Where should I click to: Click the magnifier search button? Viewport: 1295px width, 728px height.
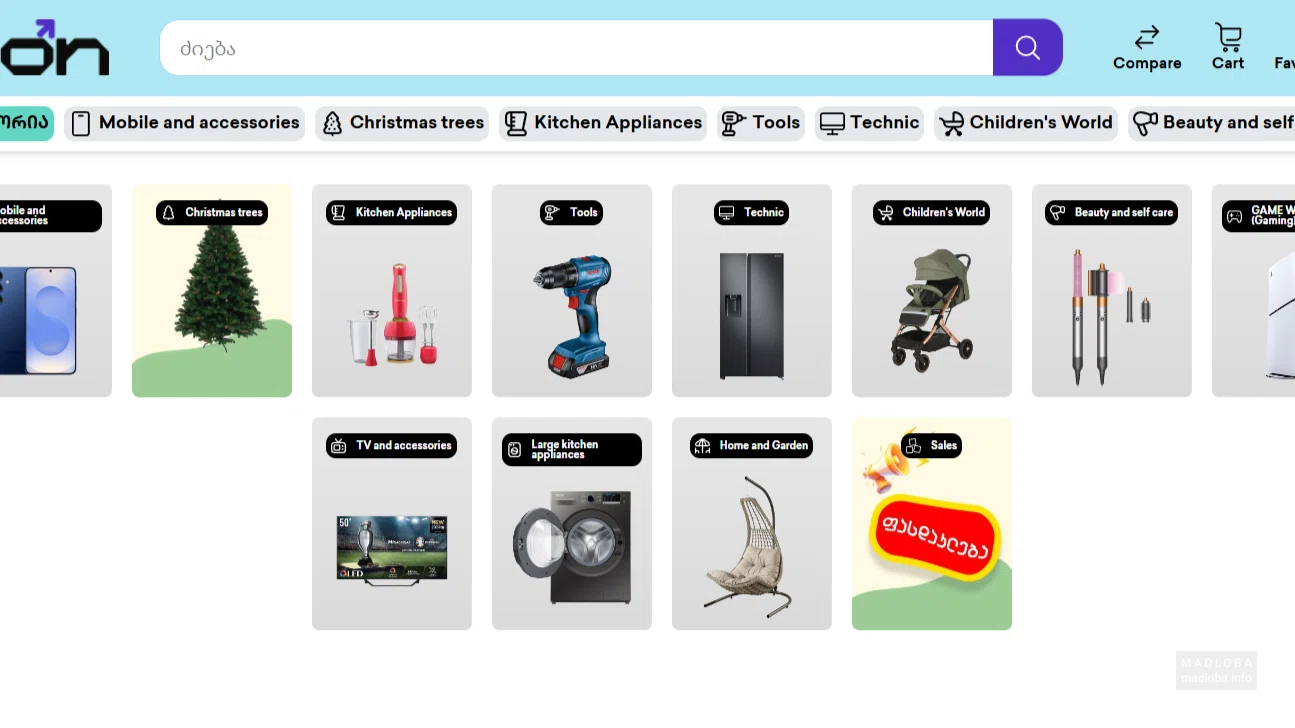tap(1027, 47)
